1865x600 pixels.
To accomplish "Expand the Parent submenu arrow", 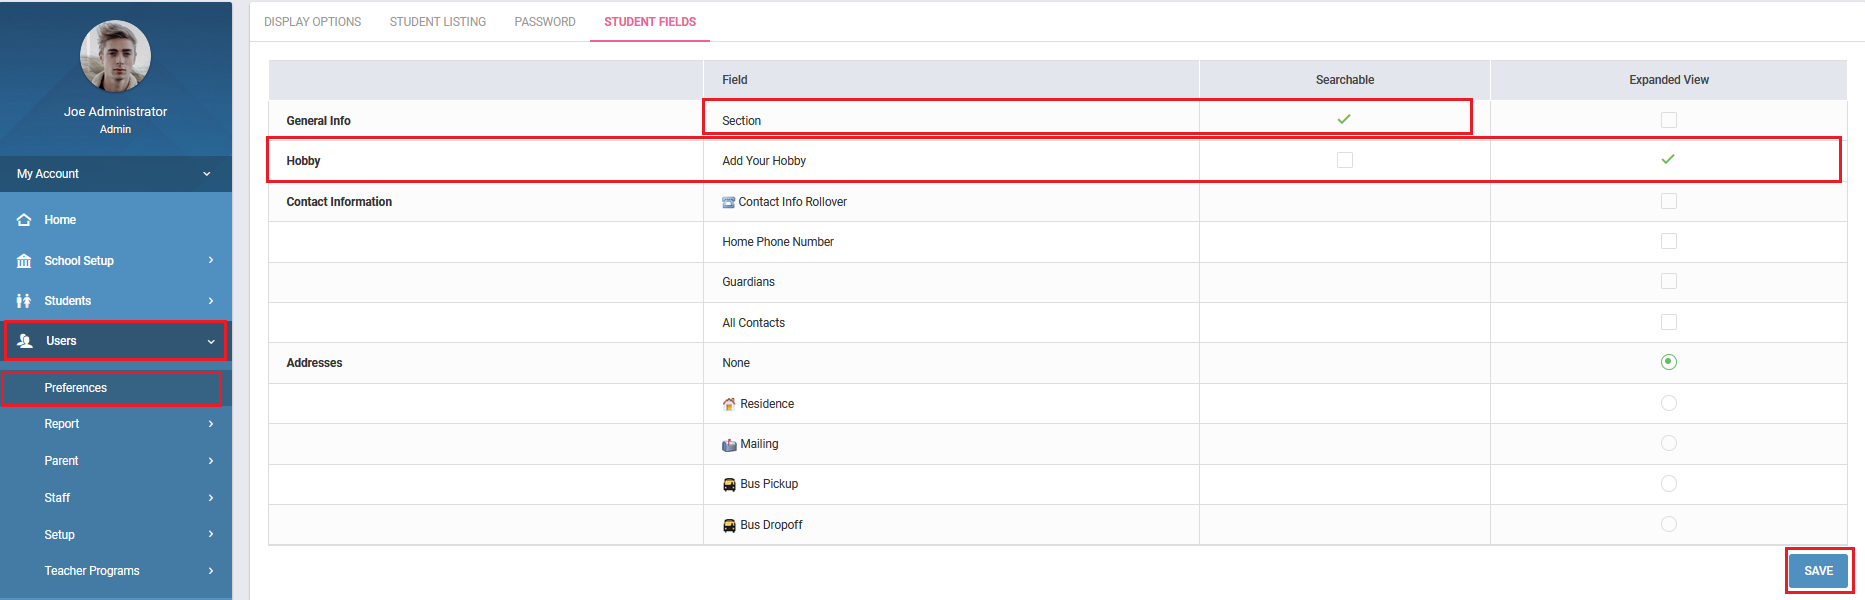I will [211, 461].
